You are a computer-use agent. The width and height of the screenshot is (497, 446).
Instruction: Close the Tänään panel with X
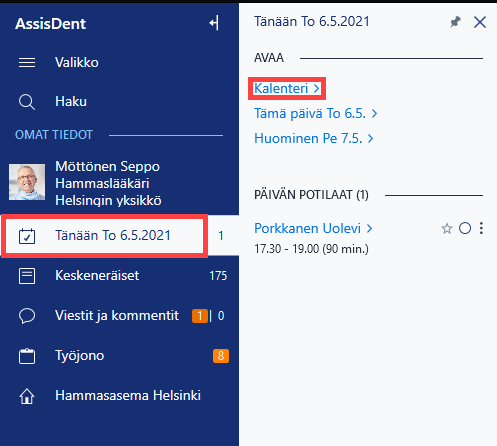(x=480, y=22)
